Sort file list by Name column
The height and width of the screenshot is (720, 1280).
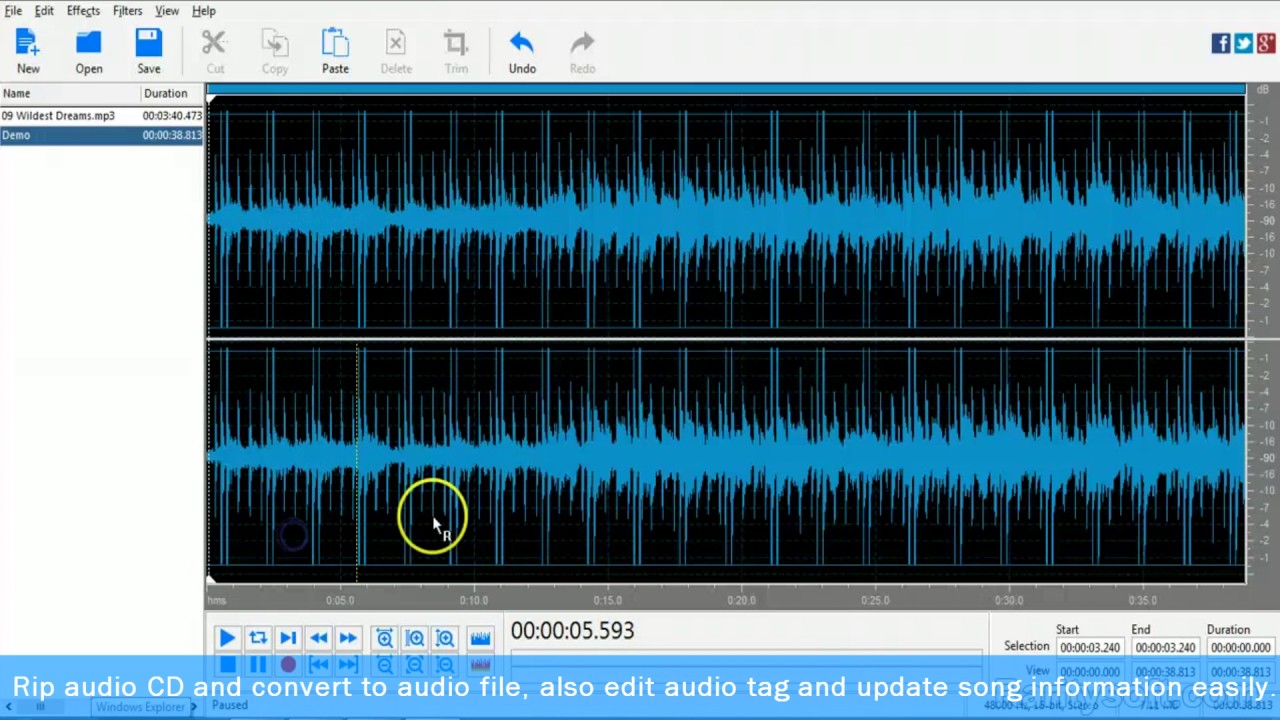click(70, 93)
